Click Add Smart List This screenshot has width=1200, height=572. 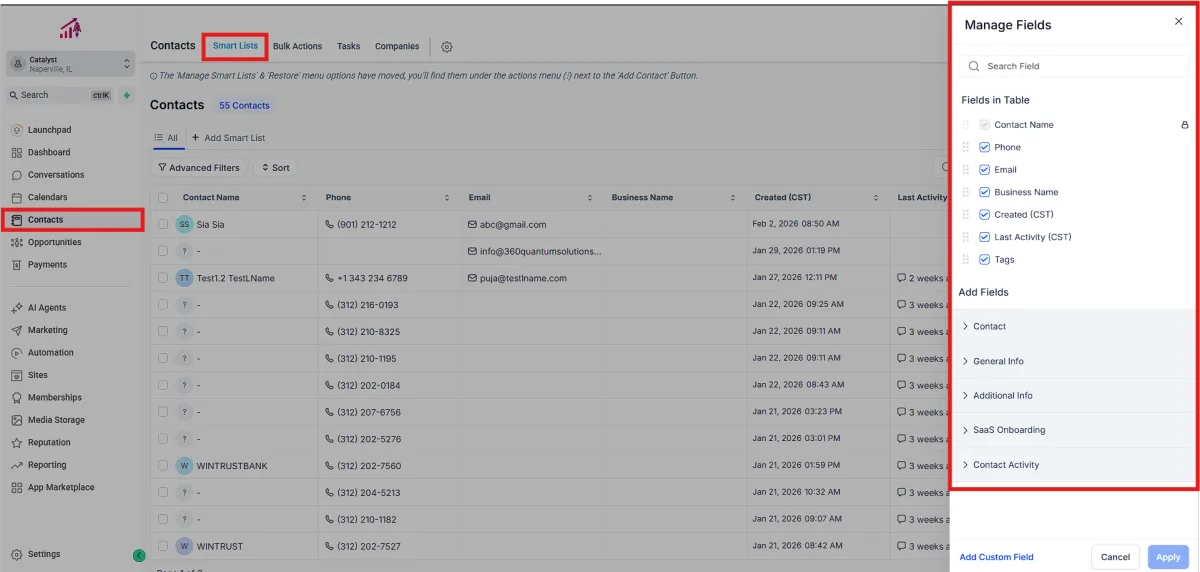[228, 138]
